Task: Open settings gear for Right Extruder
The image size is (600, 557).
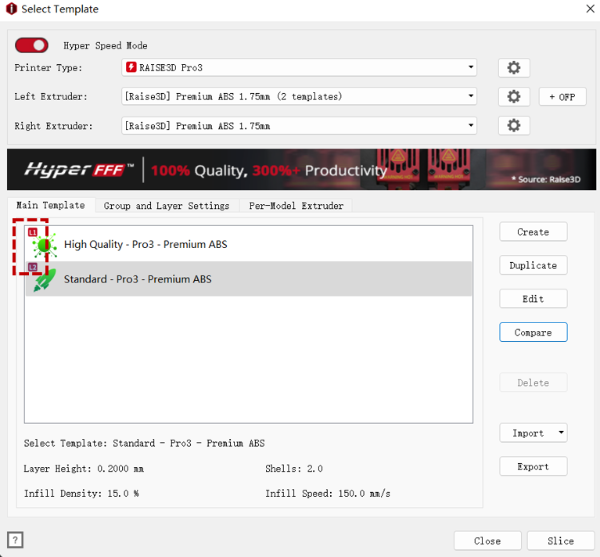Action: pos(513,126)
